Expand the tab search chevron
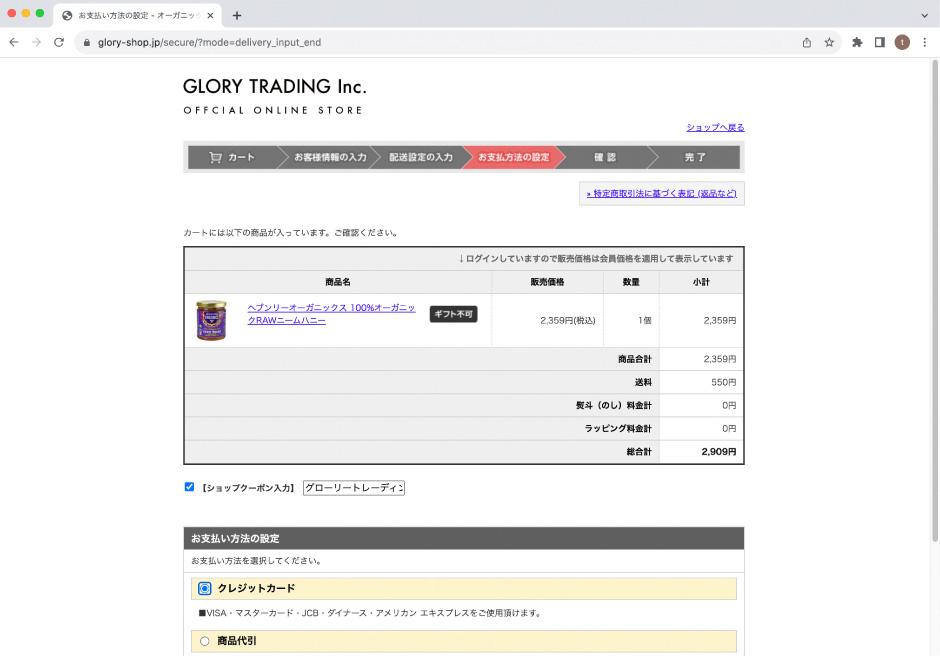This screenshot has width=940, height=656. point(923,16)
